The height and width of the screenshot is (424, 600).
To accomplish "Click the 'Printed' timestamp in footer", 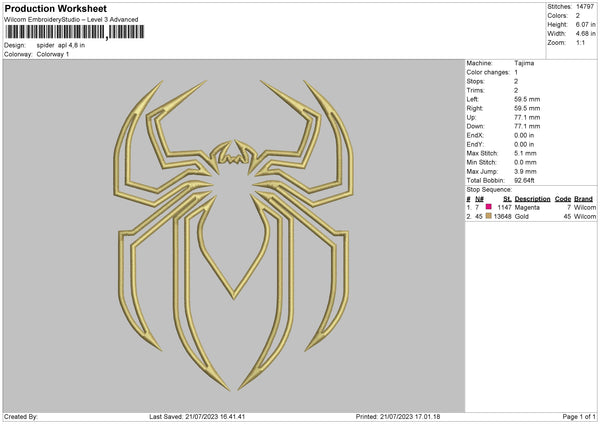I will pyautogui.click(x=398, y=417).
